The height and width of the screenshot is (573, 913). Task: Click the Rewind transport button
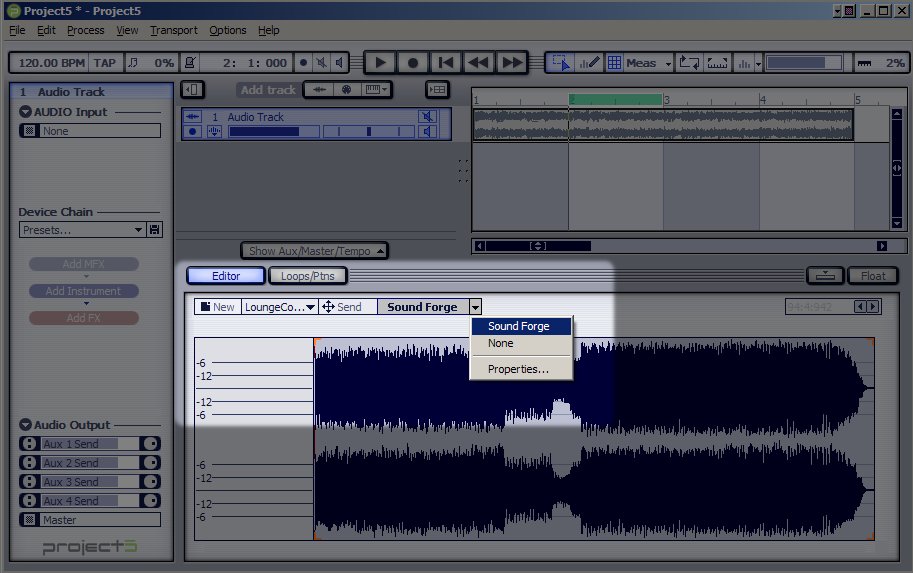click(479, 63)
